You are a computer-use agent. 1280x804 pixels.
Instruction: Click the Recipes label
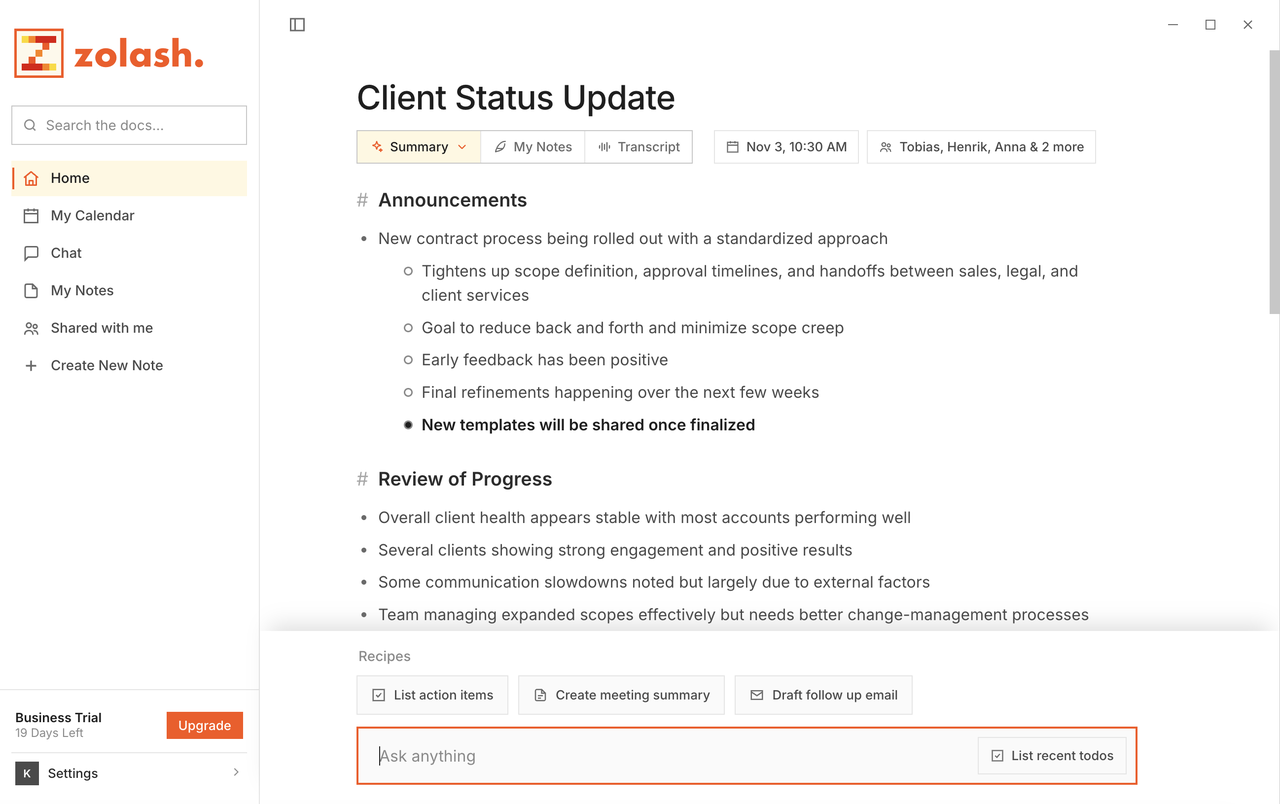[x=385, y=657]
